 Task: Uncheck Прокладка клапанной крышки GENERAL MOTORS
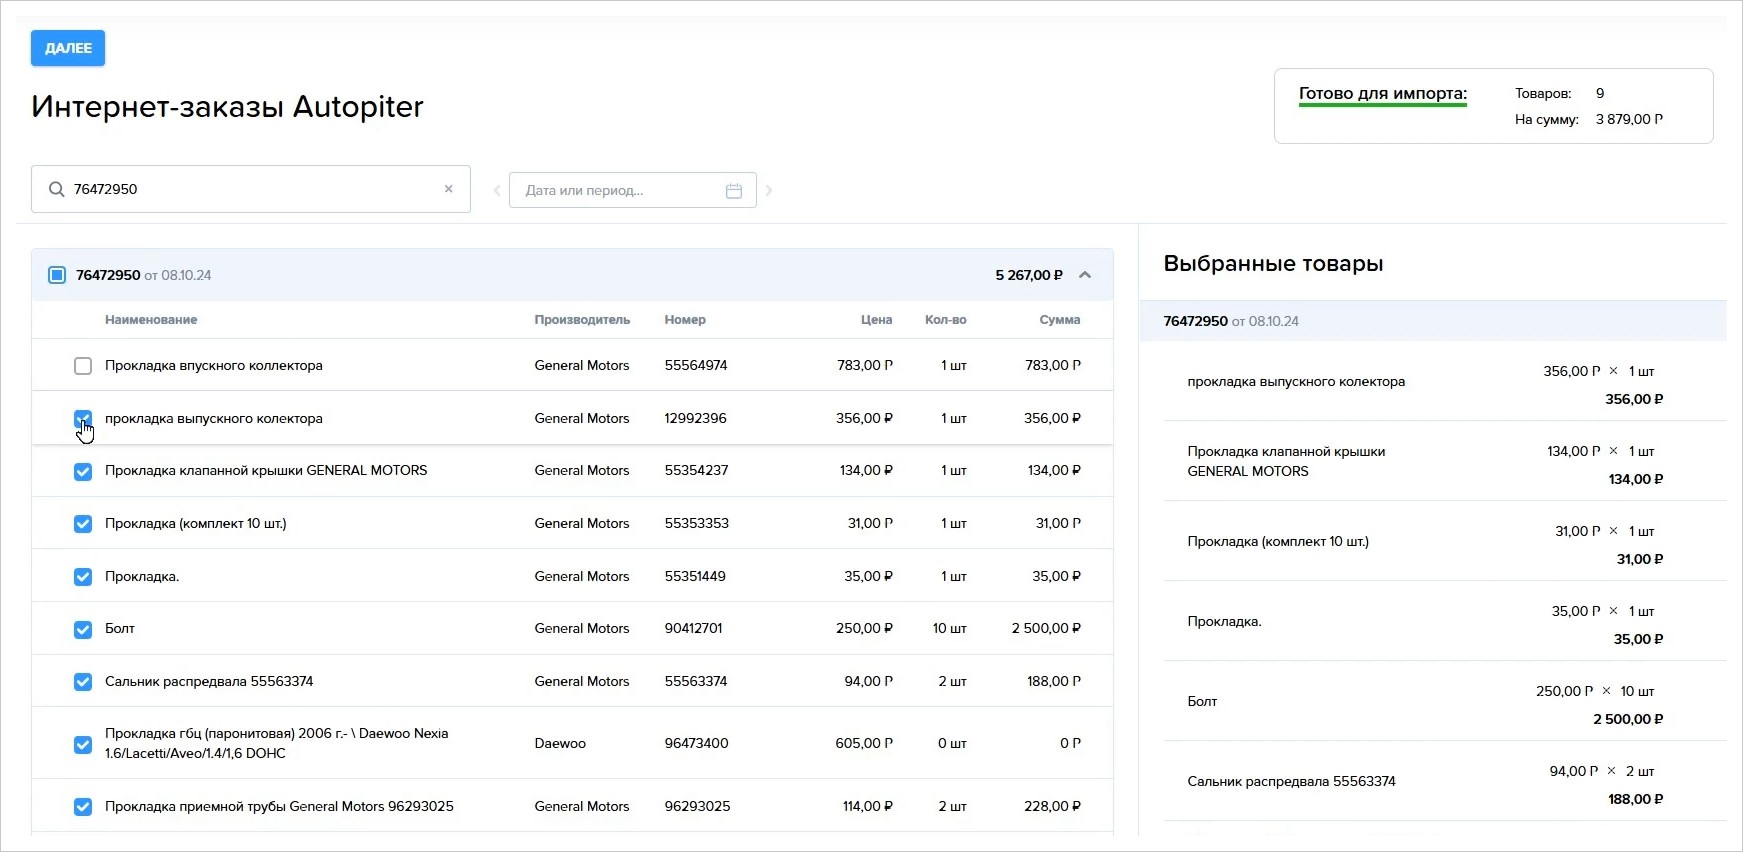(83, 472)
